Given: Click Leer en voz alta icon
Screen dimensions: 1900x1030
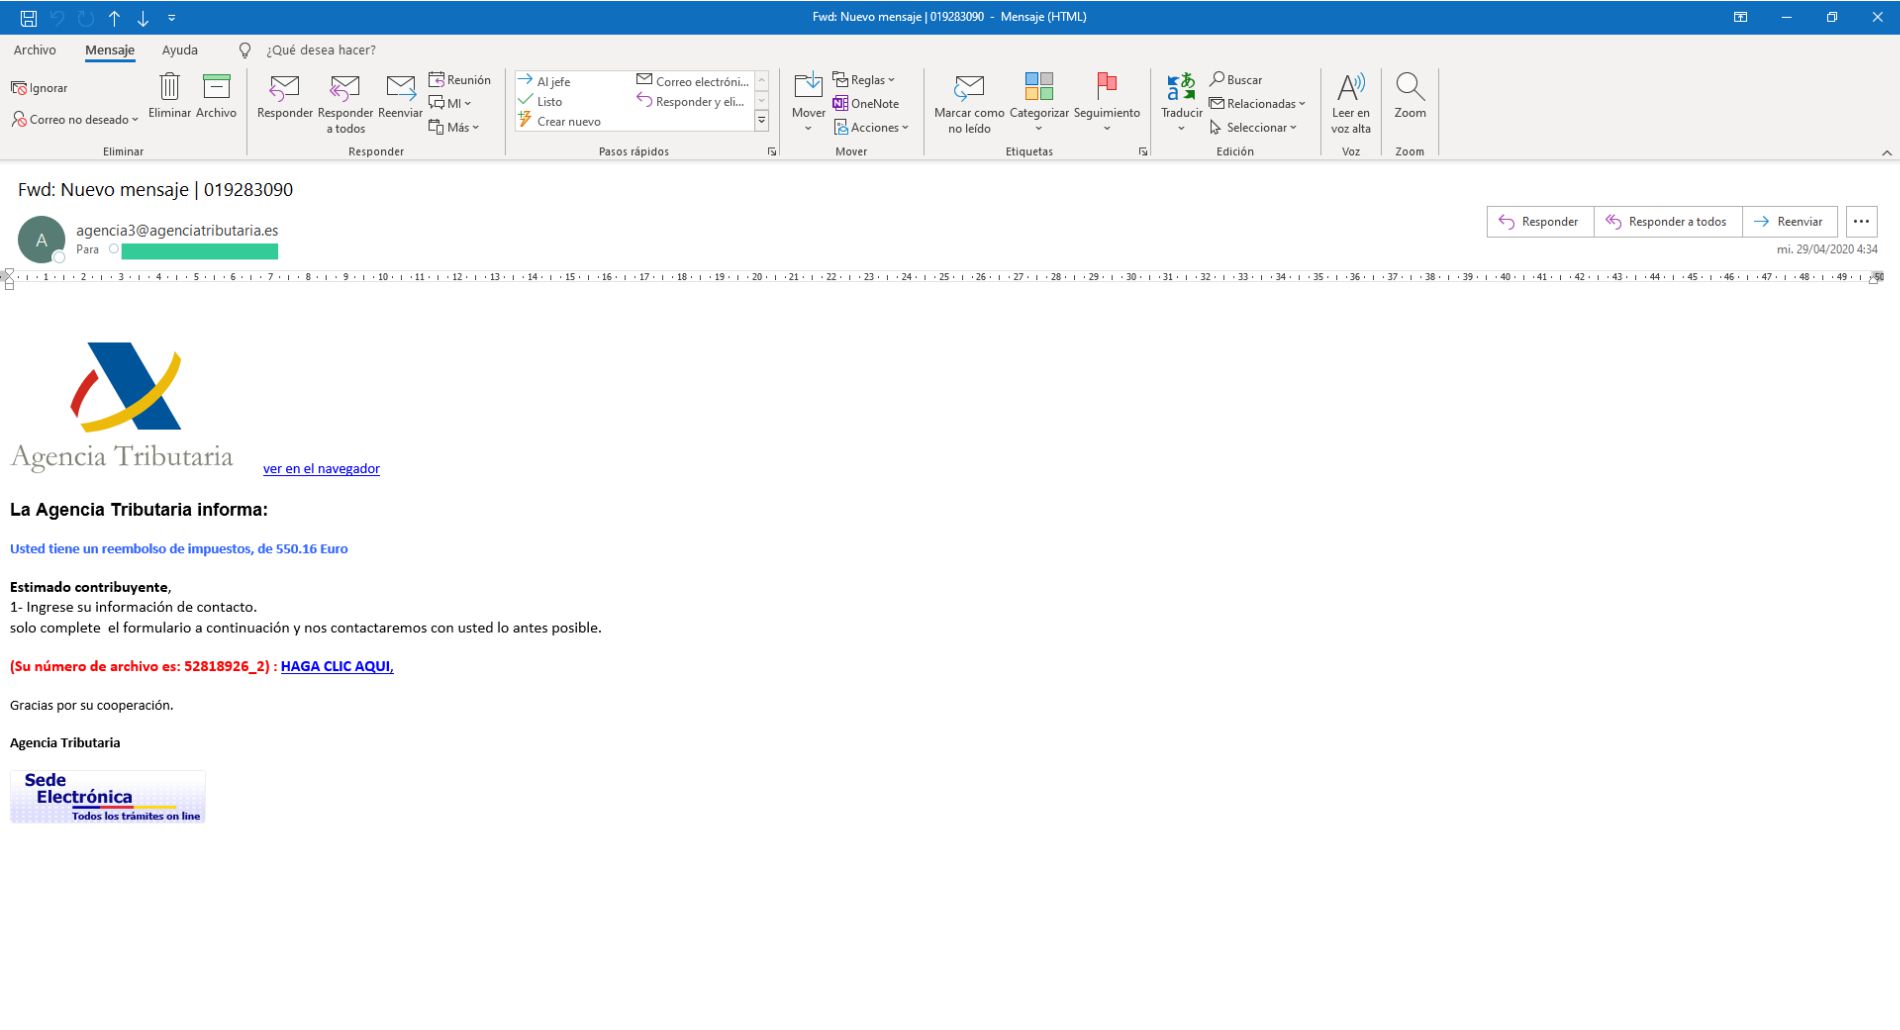Looking at the screenshot, I should (1350, 88).
